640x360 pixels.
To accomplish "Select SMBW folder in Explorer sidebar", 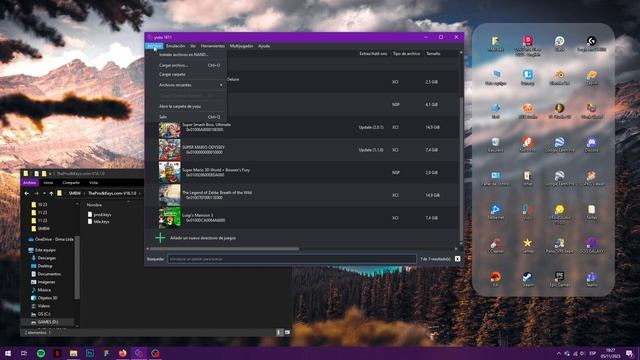I will coord(40,229).
